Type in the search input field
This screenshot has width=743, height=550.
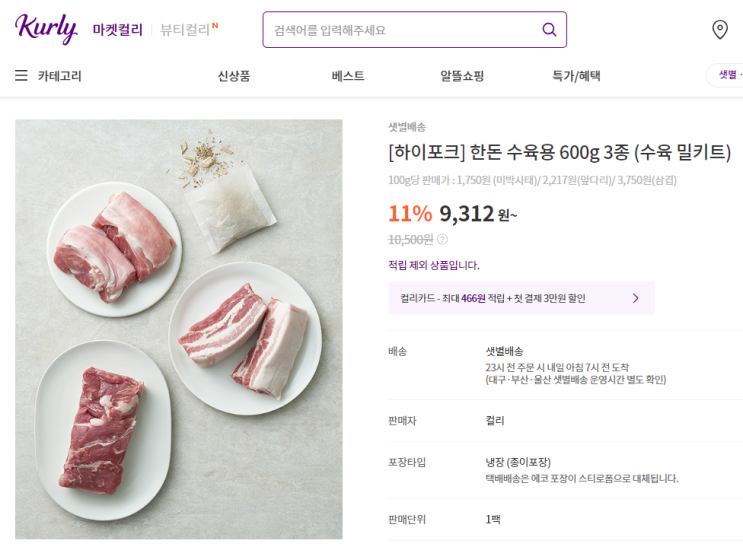[400, 30]
